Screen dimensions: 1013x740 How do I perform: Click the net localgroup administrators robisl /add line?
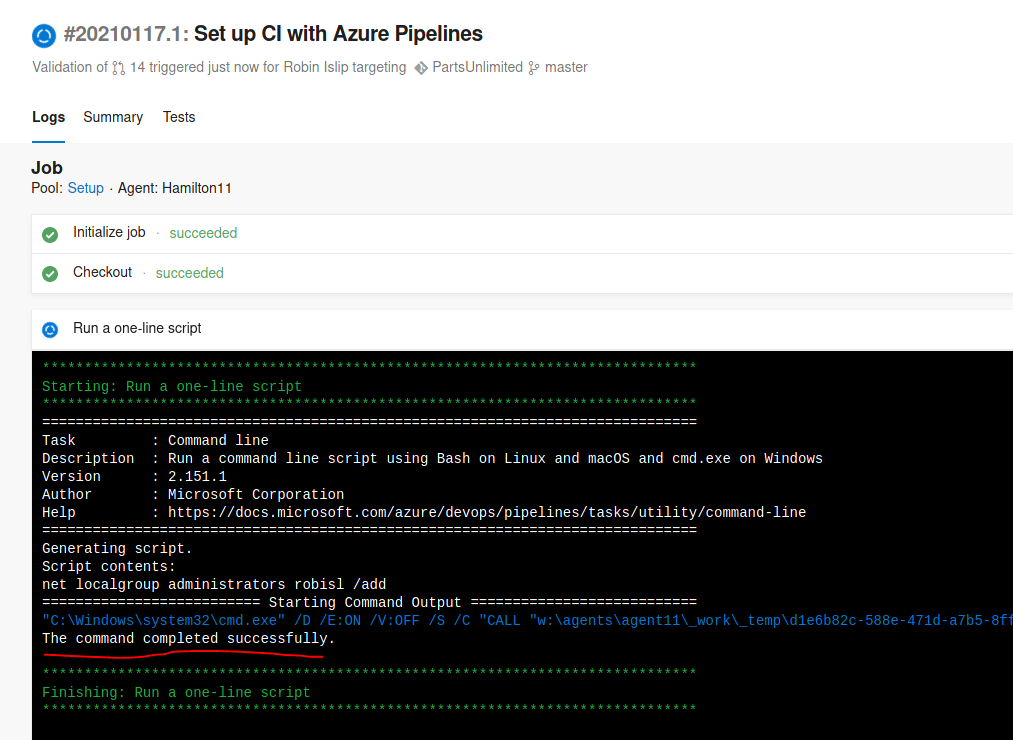(214, 585)
